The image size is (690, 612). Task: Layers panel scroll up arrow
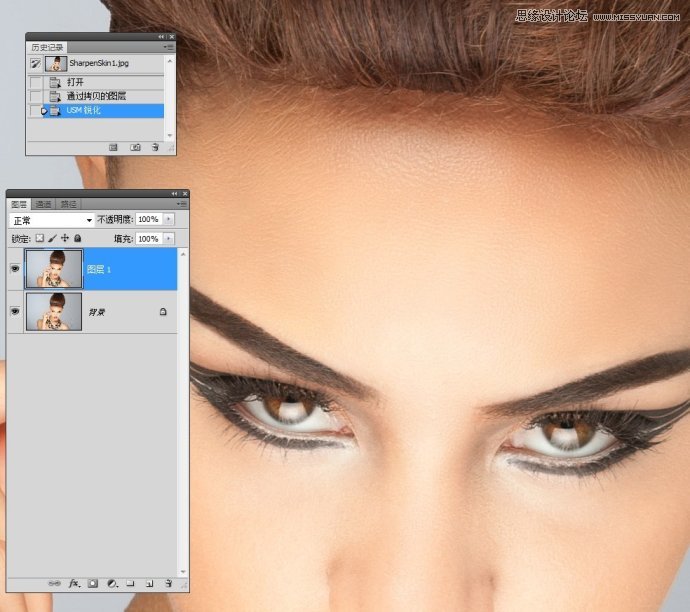click(183, 254)
